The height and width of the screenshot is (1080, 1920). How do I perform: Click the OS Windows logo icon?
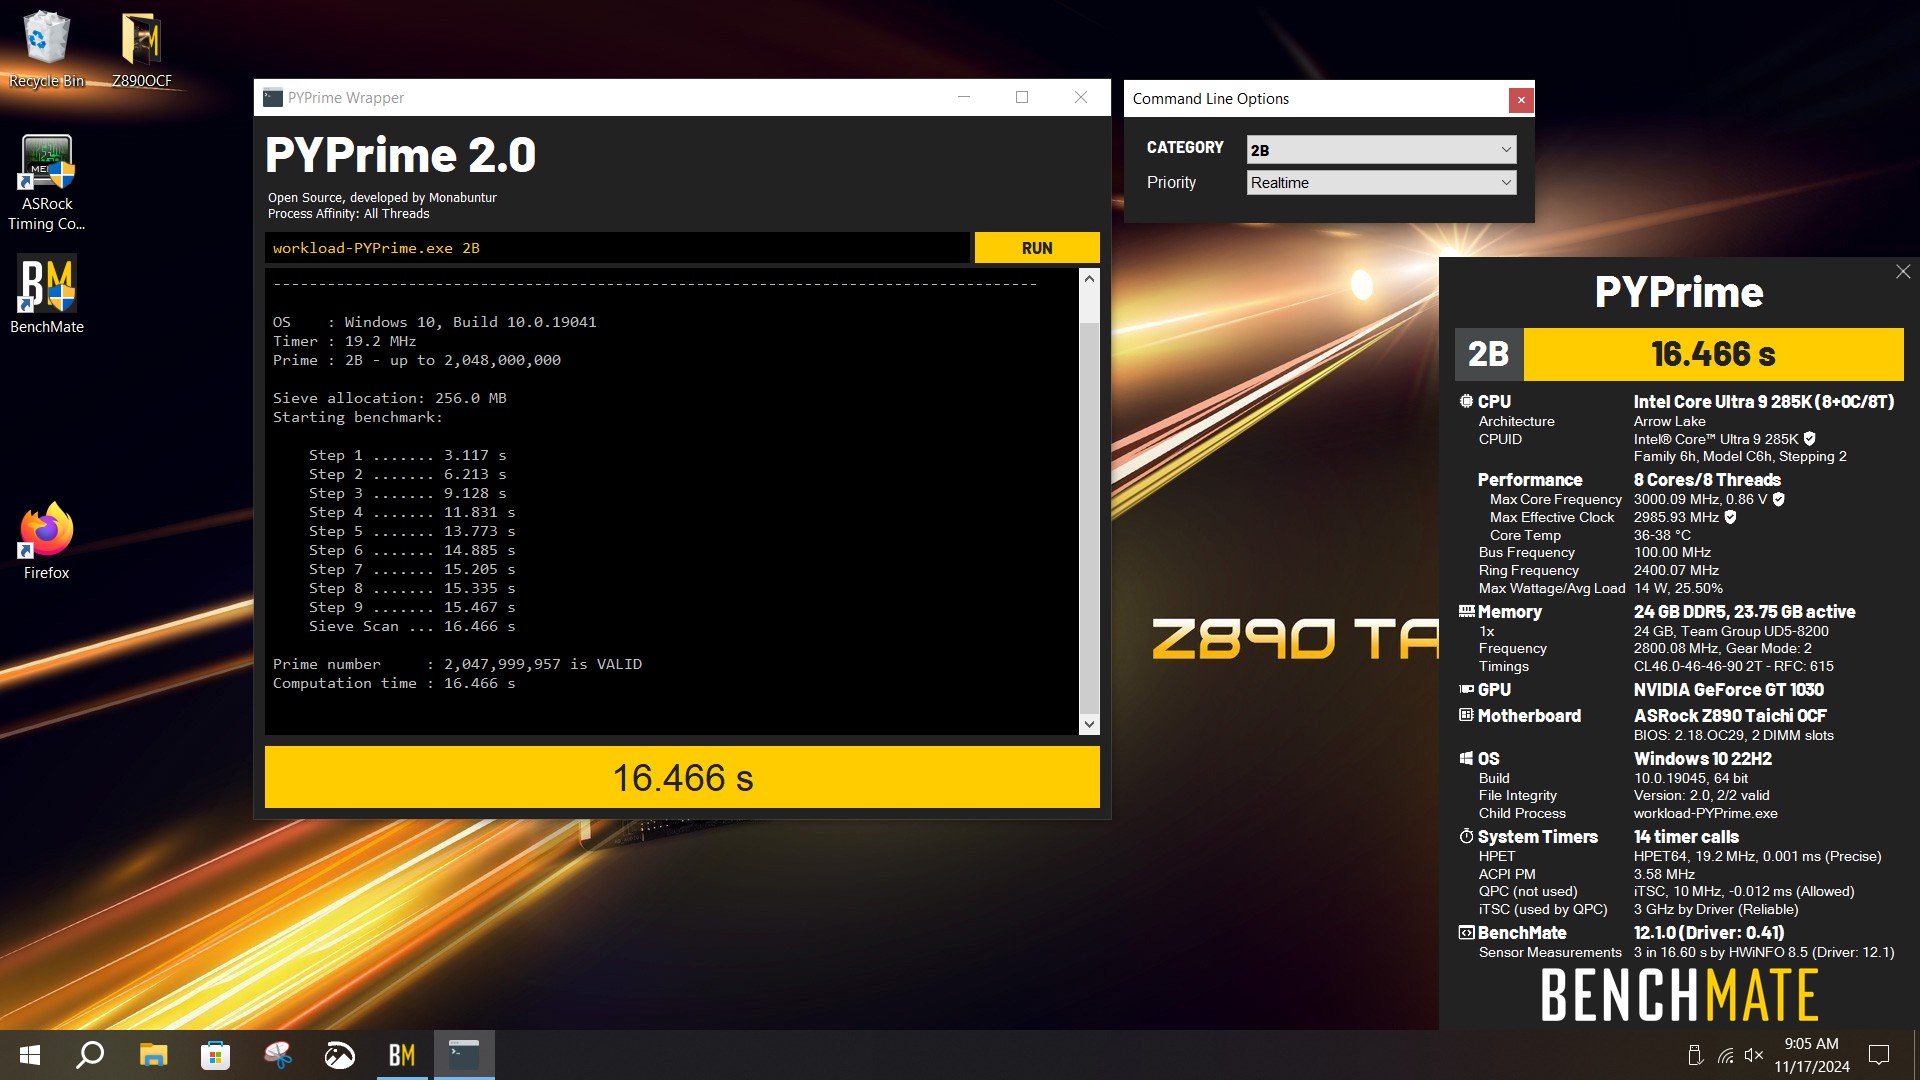[1466, 759]
